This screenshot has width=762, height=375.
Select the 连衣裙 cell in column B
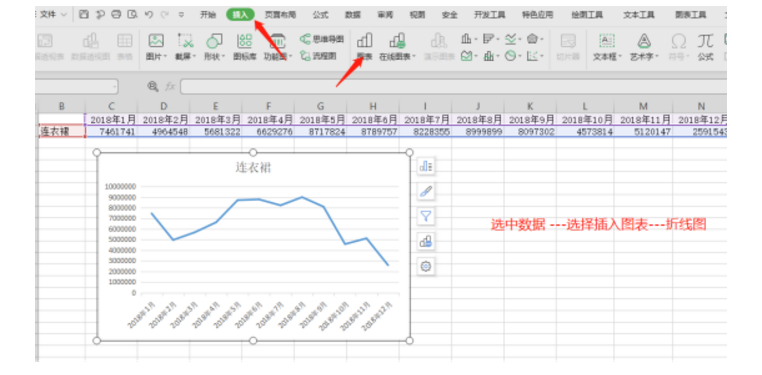(62, 131)
